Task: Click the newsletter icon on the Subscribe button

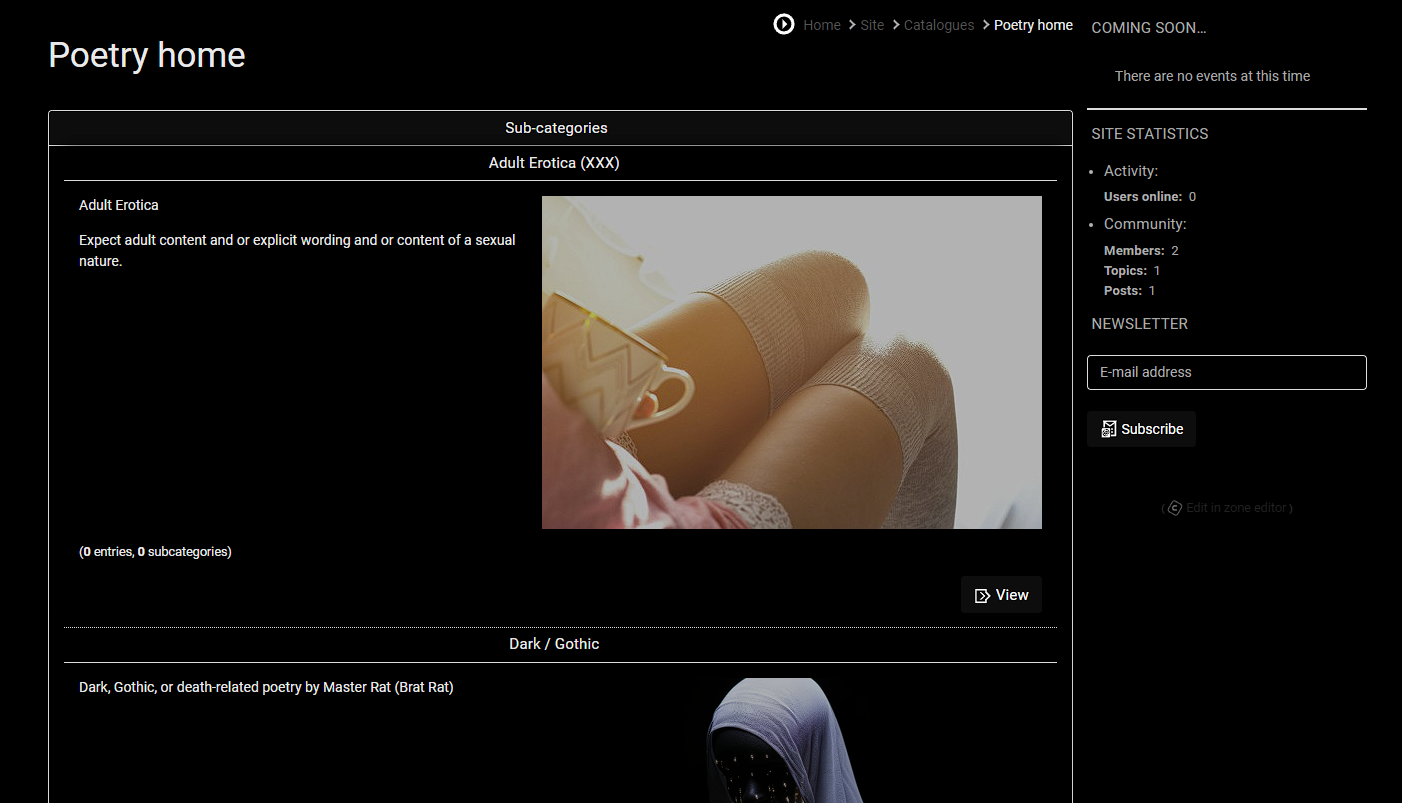Action: tap(1109, 429)
